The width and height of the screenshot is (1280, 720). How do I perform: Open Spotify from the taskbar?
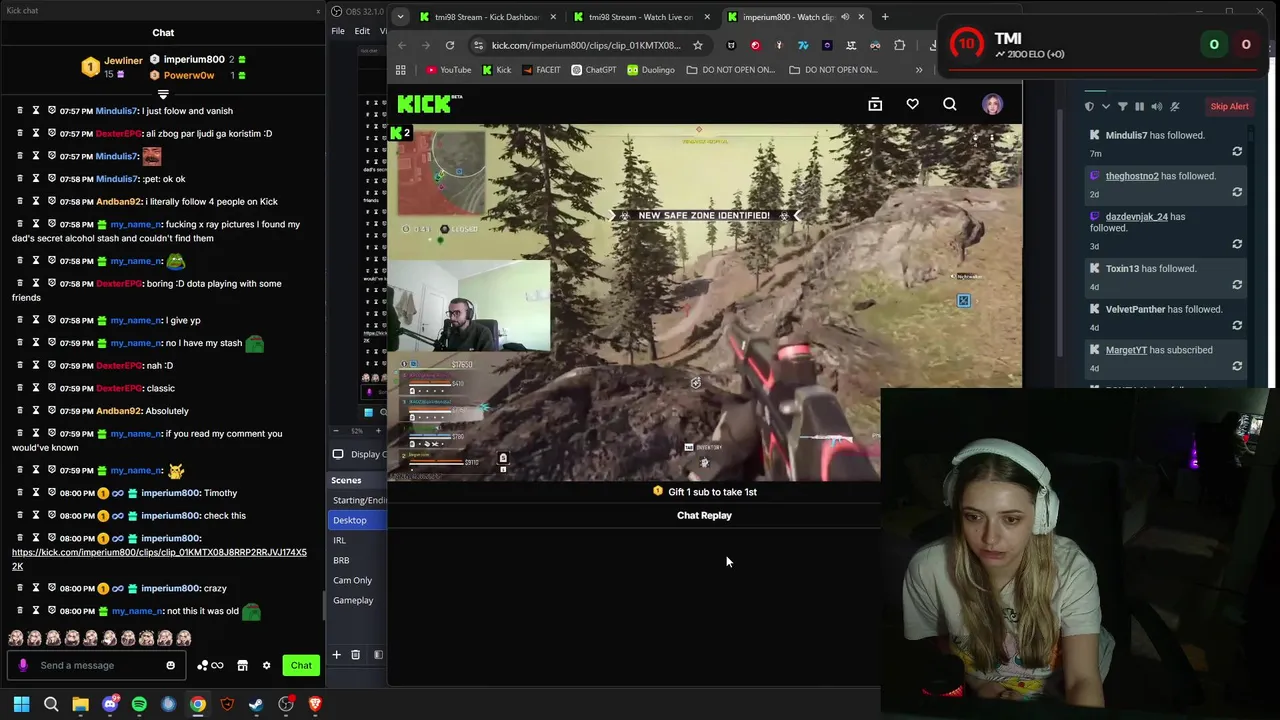click(139, 704)
